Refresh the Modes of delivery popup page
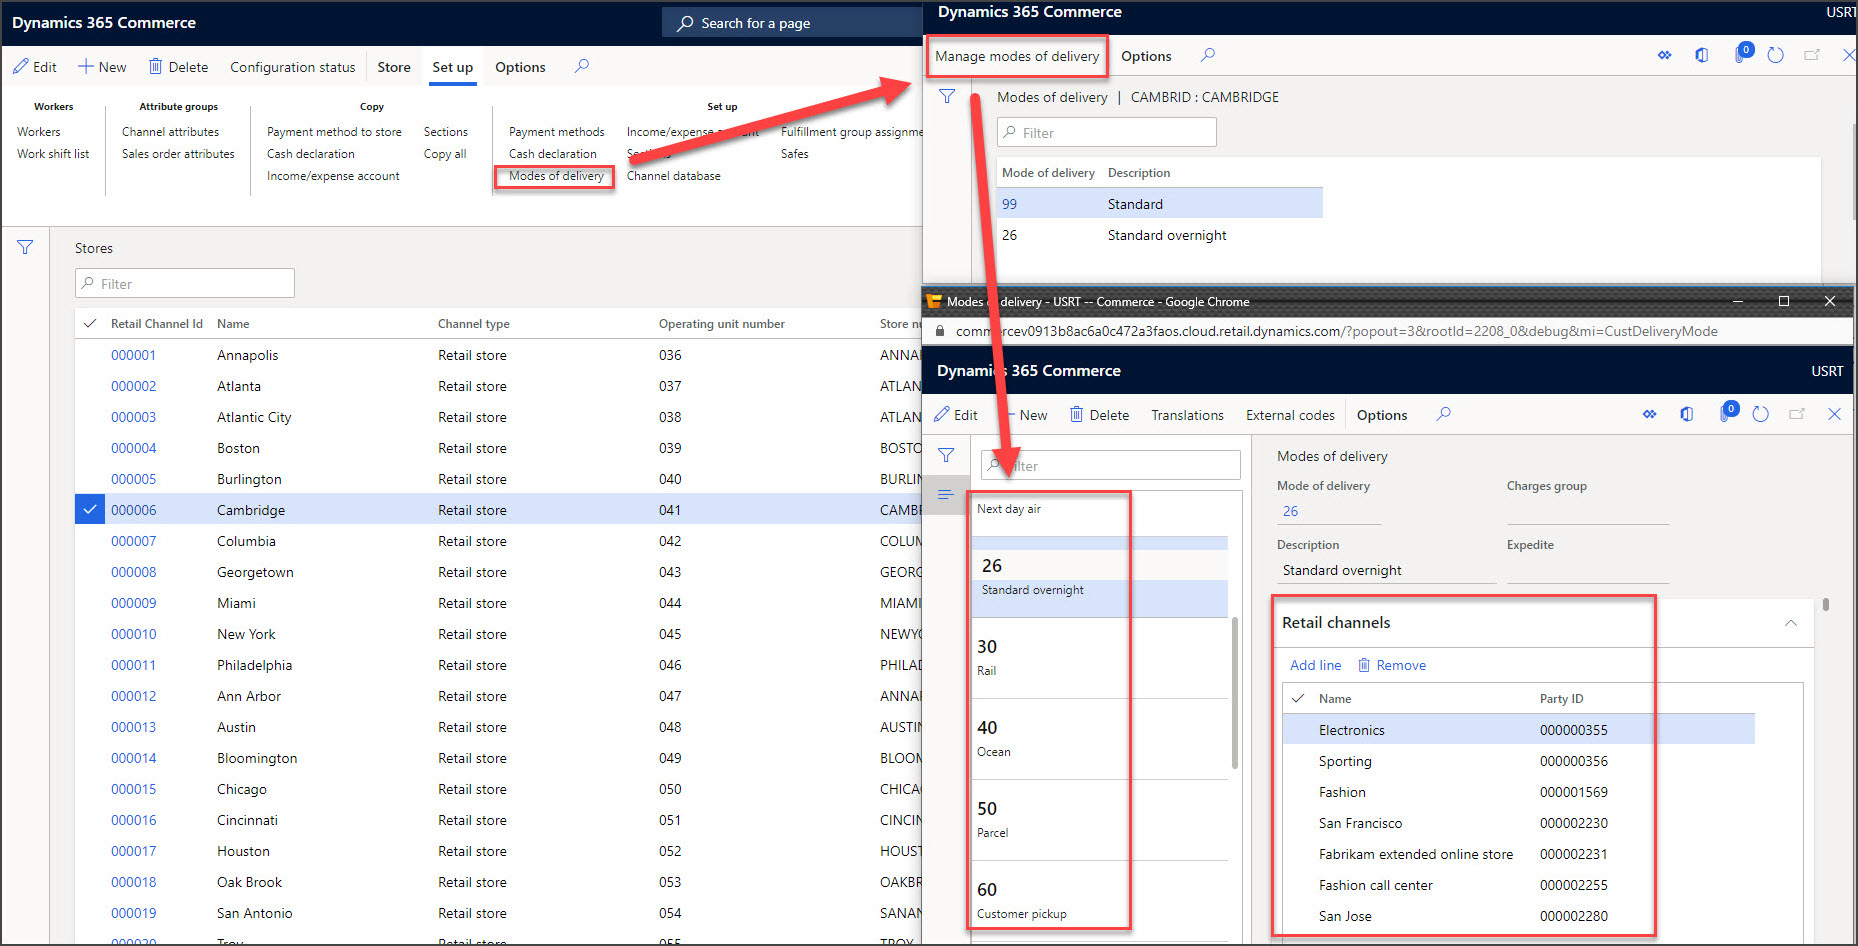The width and height of the screenshot is (1858, 946). tap(1760, 414)
